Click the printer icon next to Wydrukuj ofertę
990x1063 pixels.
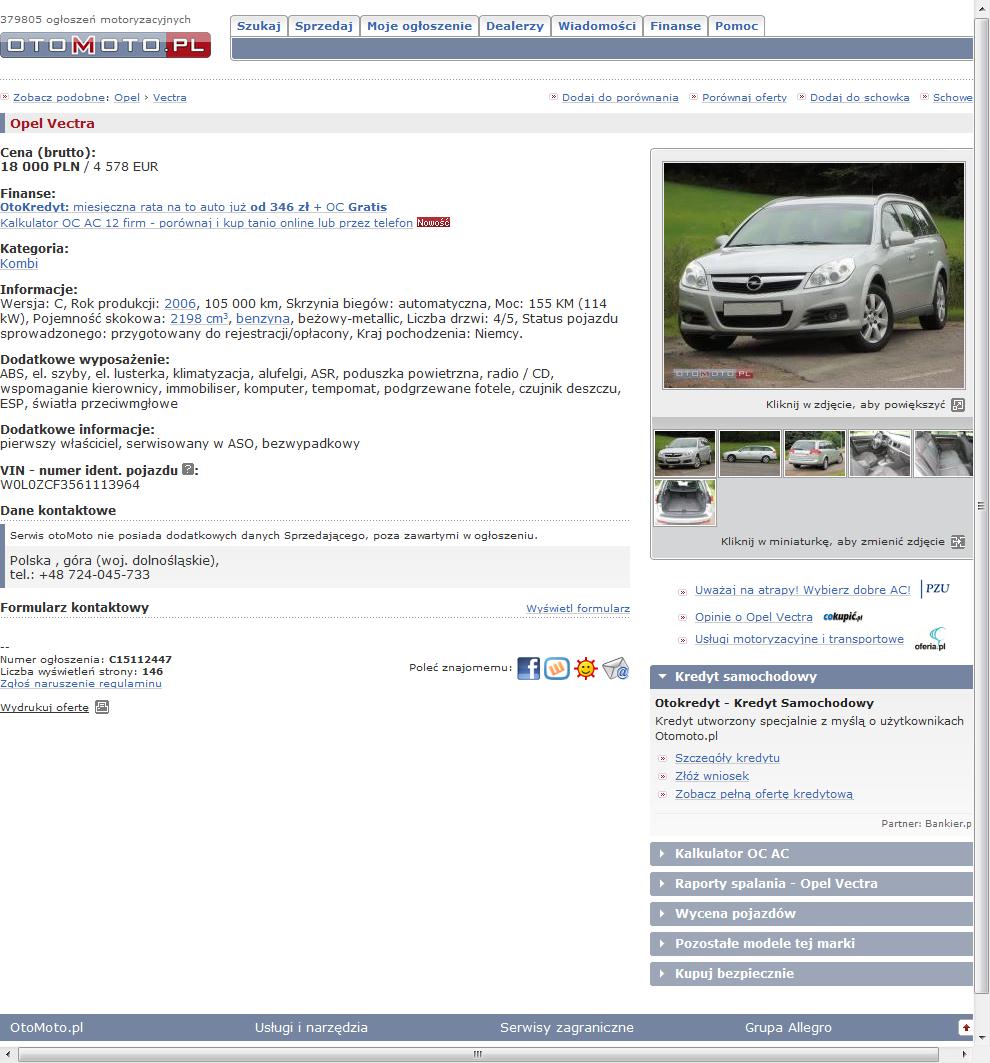pos(102,707)
